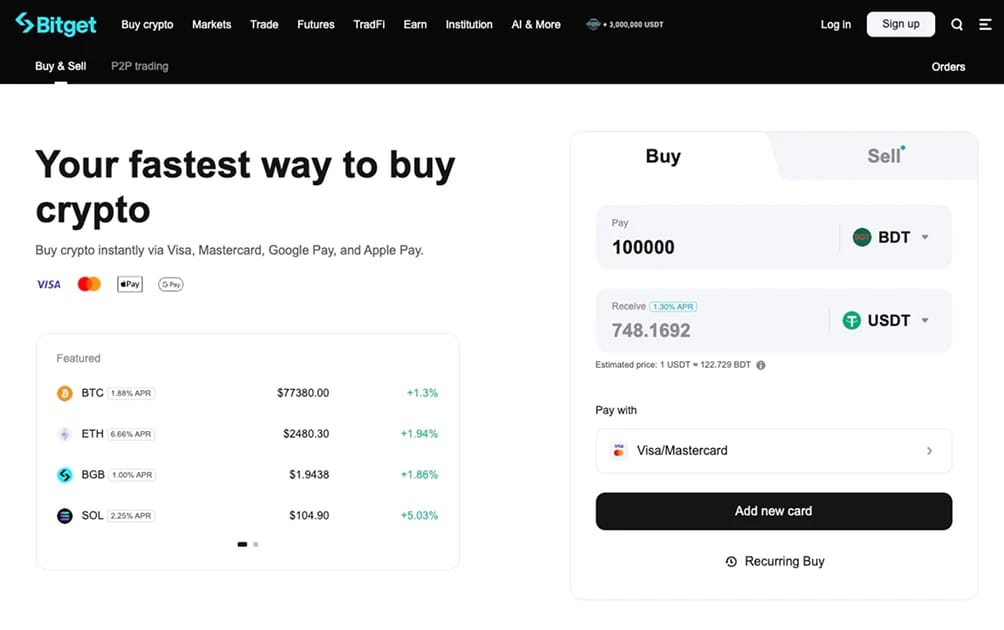
Task: Click the BGB coin icon
Action: point(65,475)
